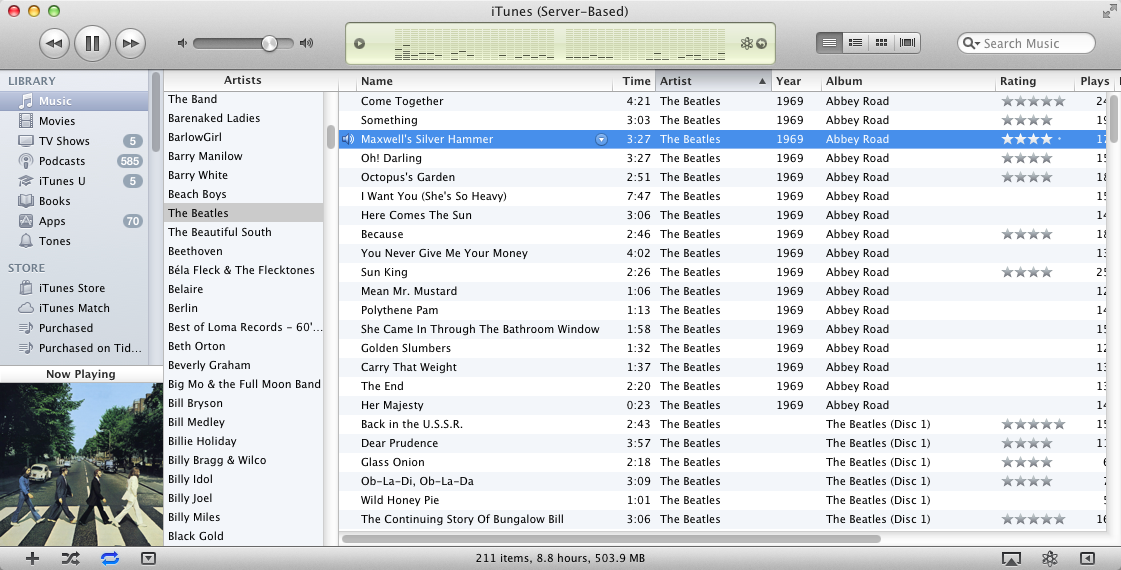Select the song Octopus's Garden
The height and width of the screenshot is (570, 1121).
pos(722,177)
